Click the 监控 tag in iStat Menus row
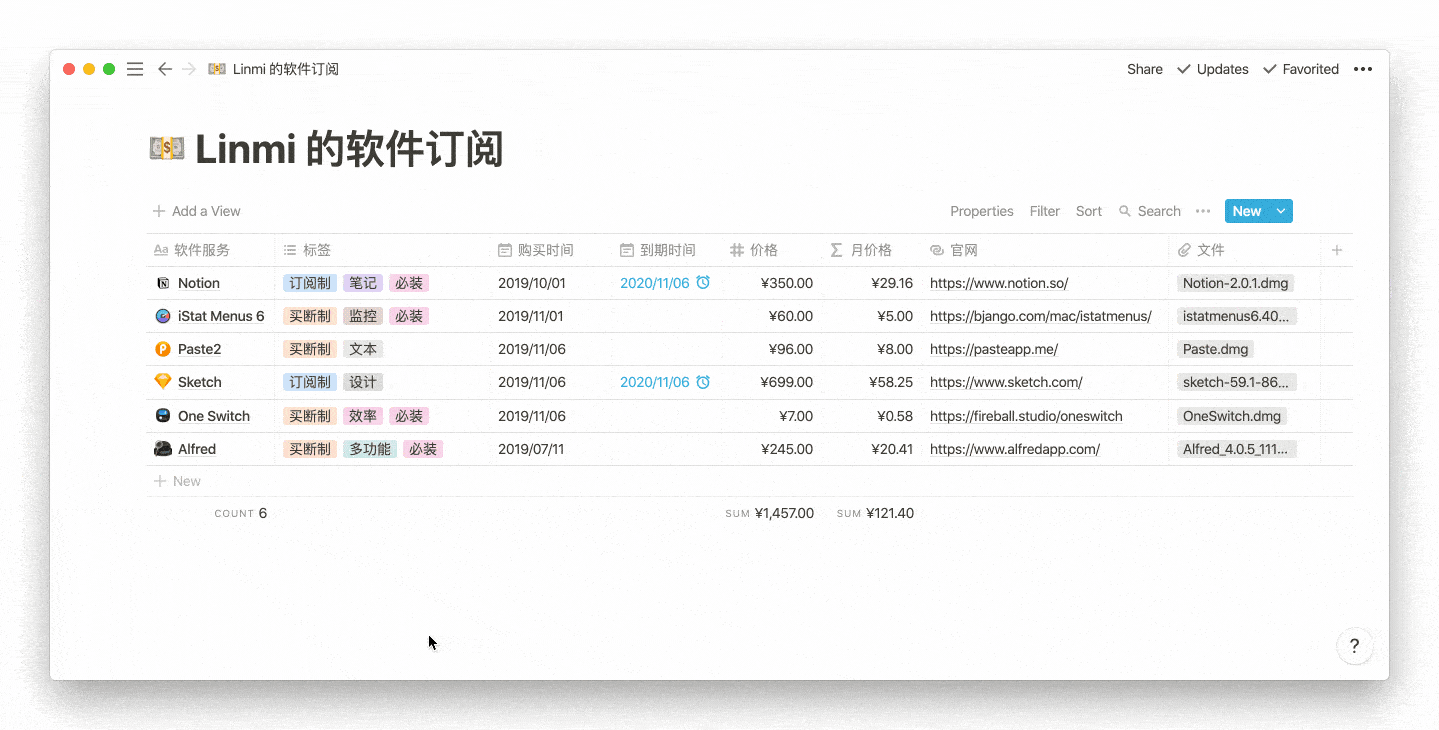 363,316
